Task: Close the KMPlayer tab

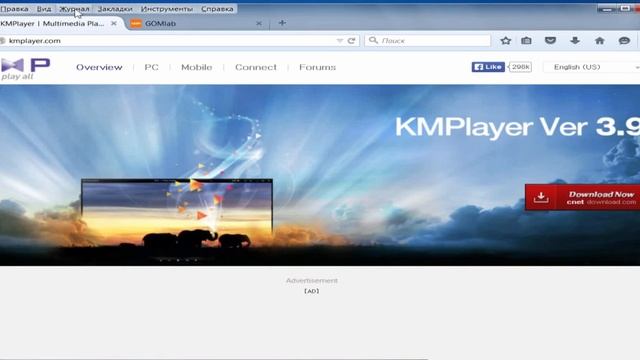Action: 114,24
